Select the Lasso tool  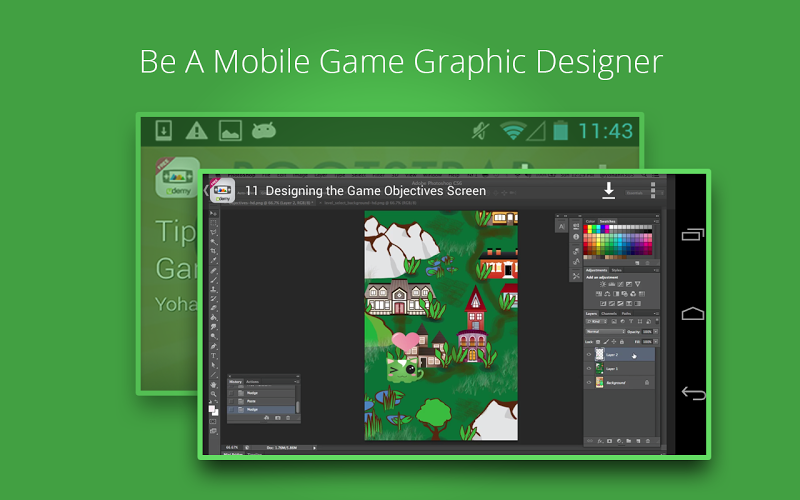click(x=213, y=232)
